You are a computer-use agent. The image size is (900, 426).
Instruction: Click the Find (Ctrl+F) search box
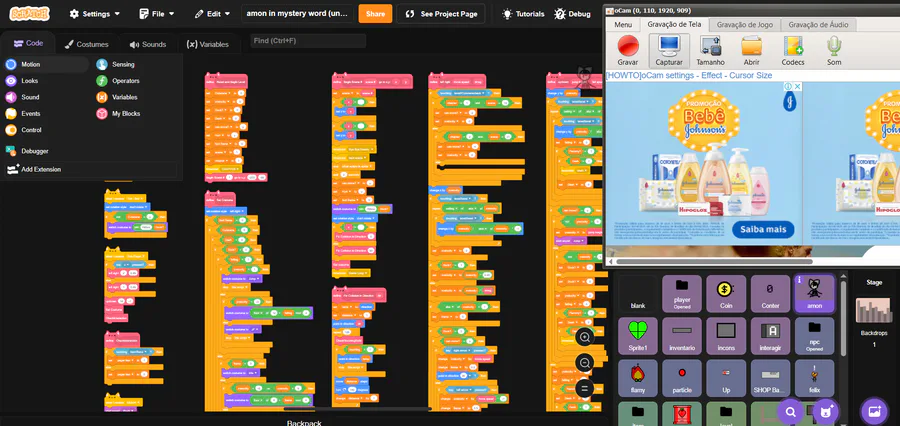pyautogui.click(x=308, y=41)
